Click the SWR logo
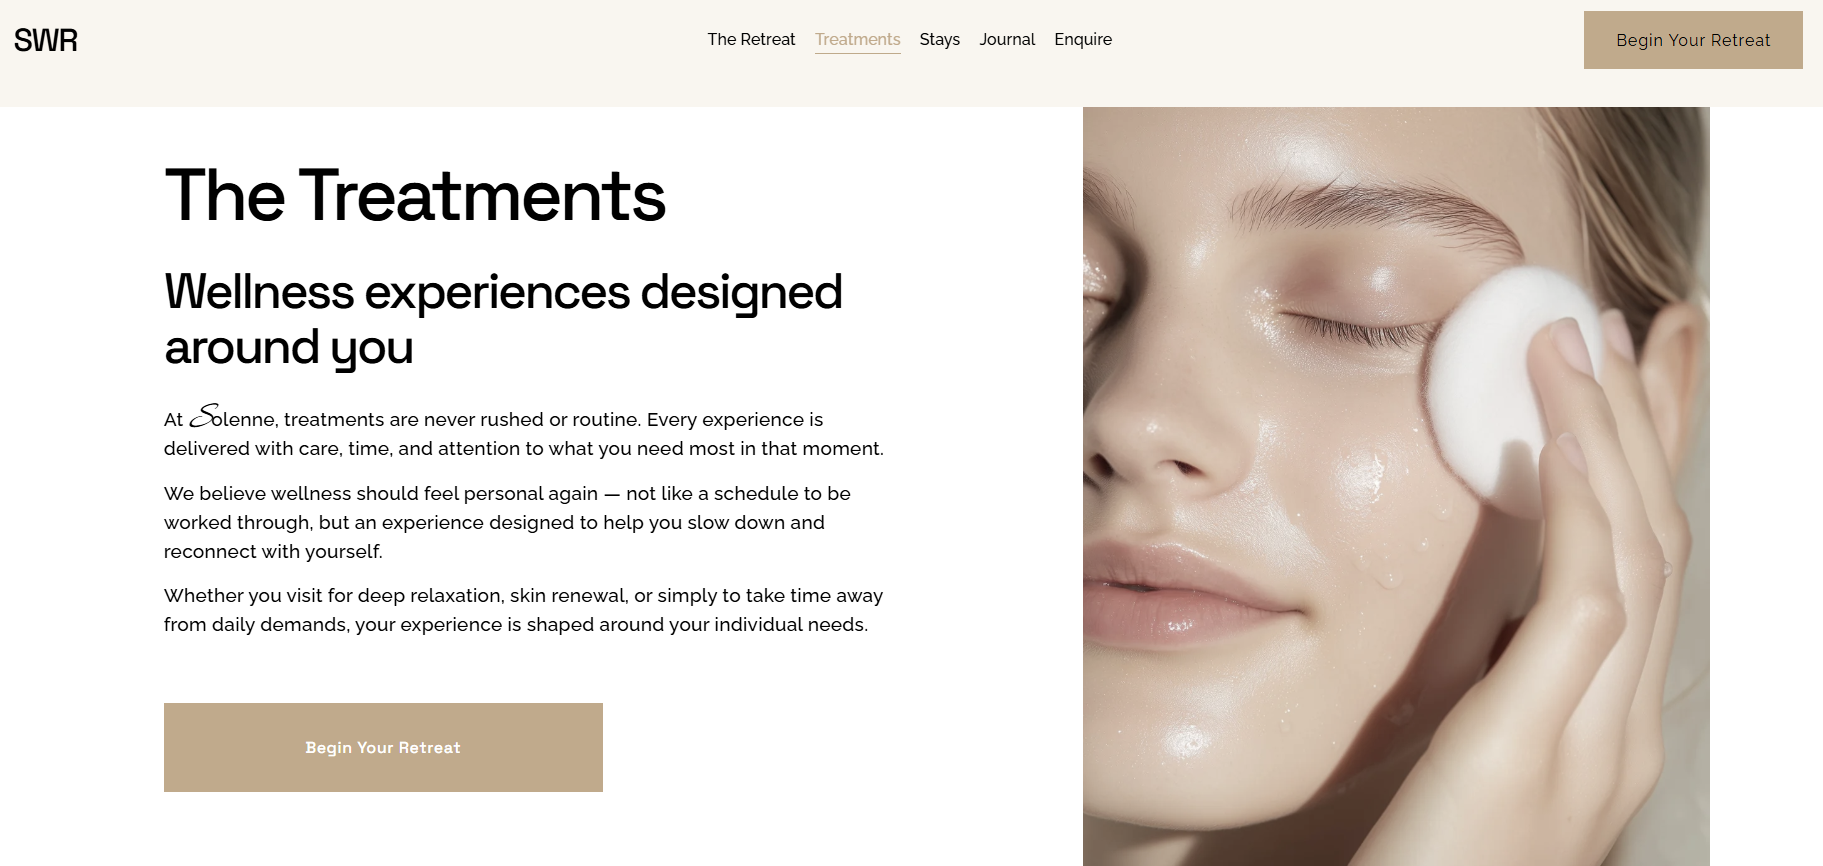Viewport: 1823px width, 866px height. point(46,40)
